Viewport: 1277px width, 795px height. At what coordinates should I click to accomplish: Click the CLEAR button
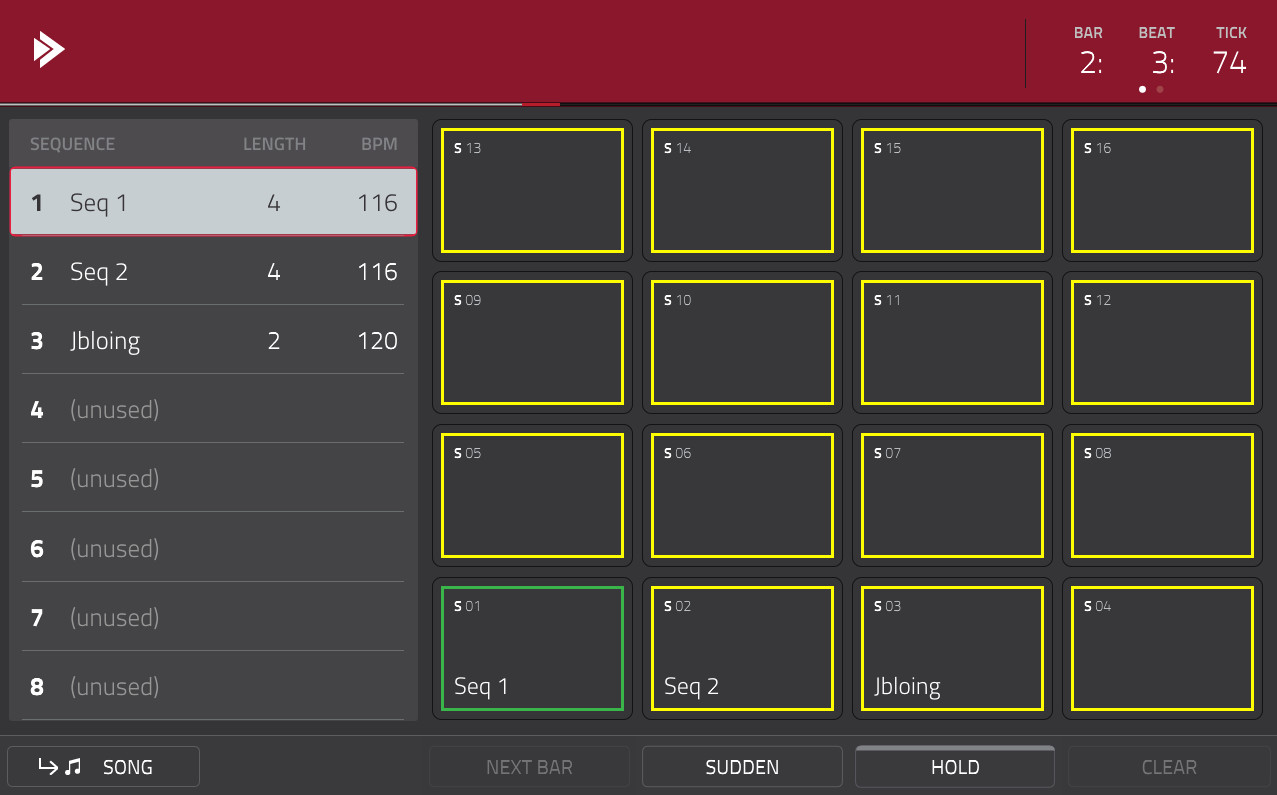pyautogui.click(x=1168, y=766)
